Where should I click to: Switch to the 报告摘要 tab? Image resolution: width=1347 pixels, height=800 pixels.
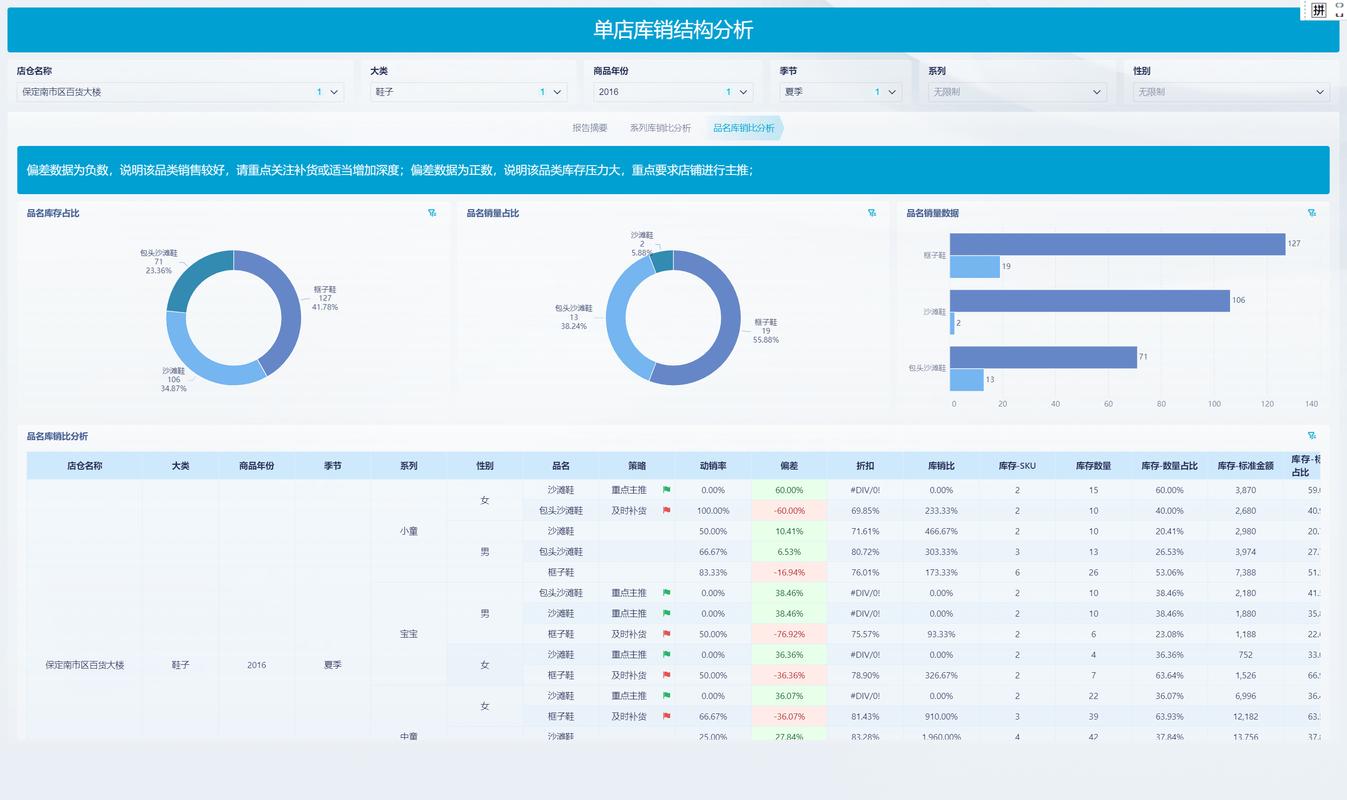tap(590, 128)
